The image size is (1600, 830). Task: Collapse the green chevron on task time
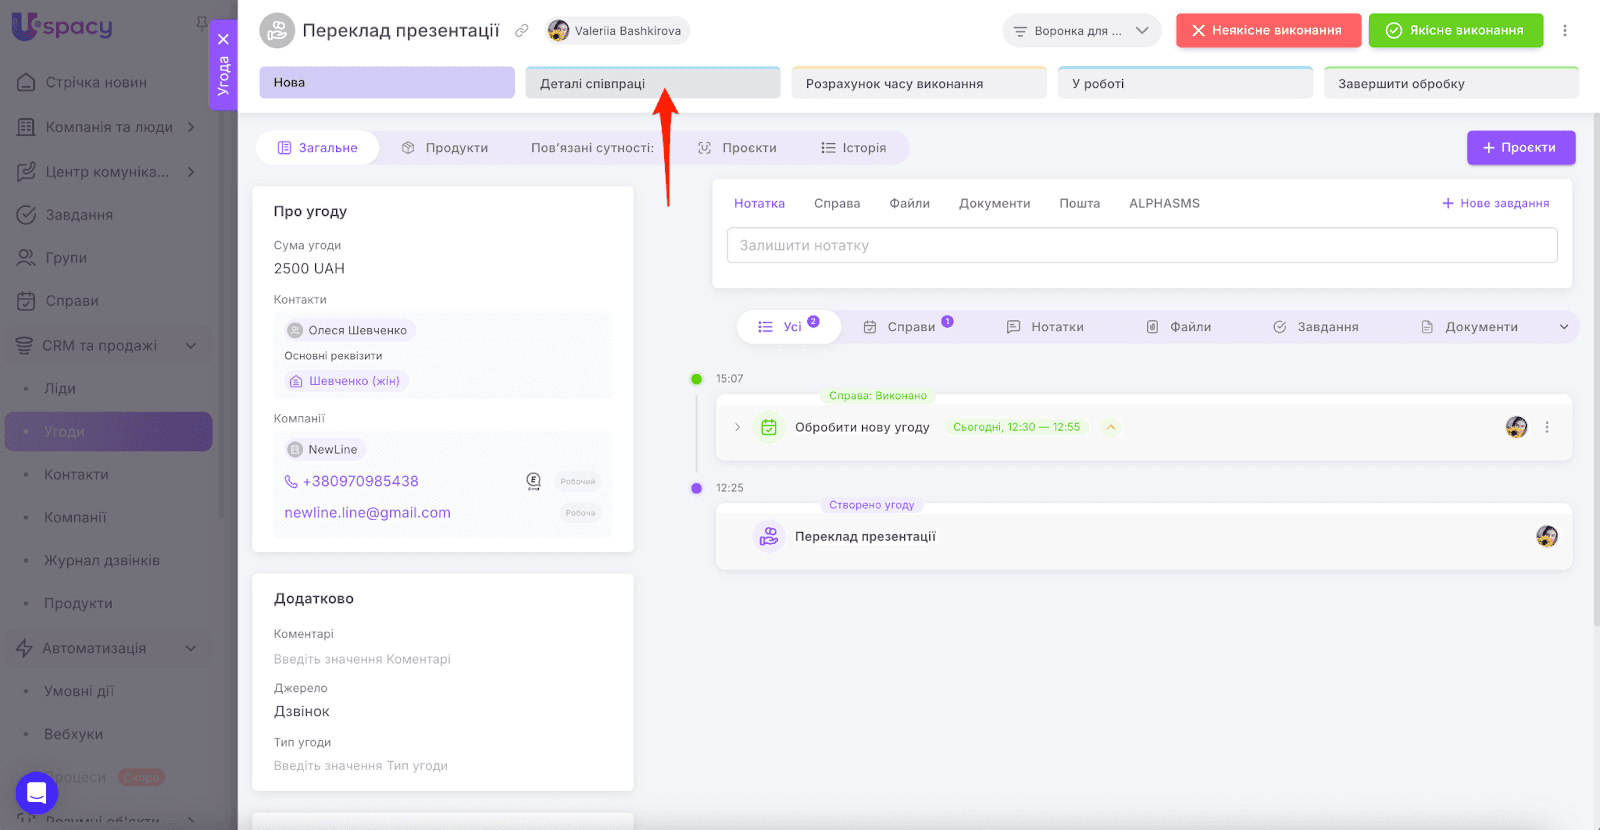coord(1110,428)
